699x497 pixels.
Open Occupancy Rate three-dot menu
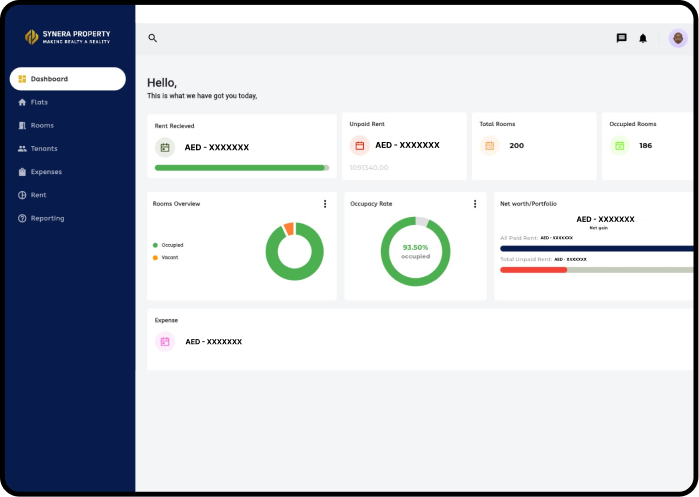coord(475,204)
